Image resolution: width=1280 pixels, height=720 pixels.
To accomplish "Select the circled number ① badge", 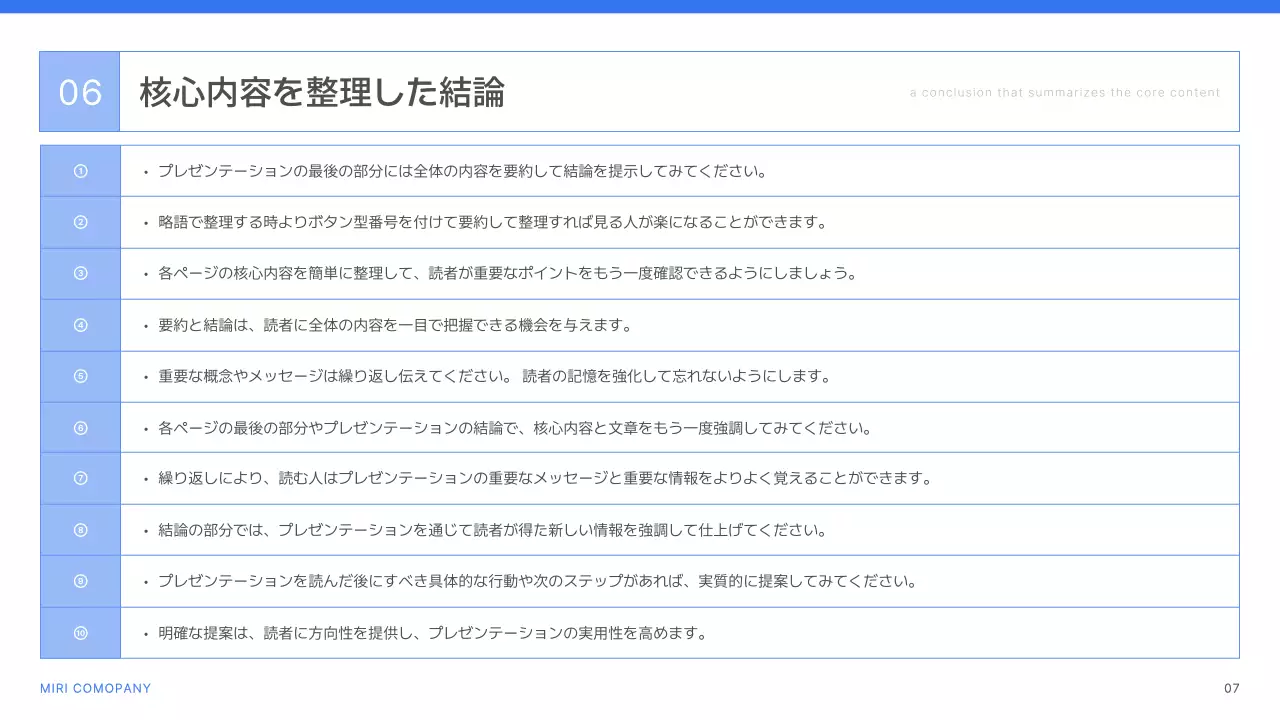I will (x=79, y=170).
